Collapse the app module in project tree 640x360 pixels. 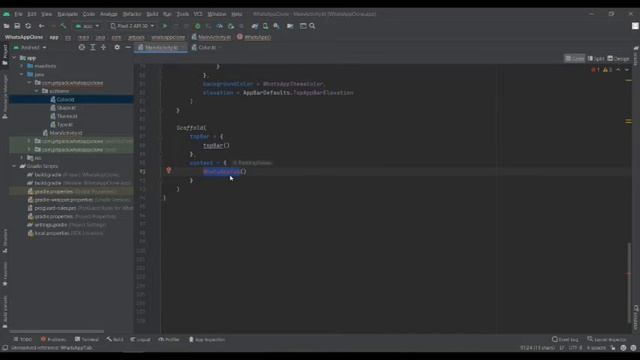click(x=15, y=58)
